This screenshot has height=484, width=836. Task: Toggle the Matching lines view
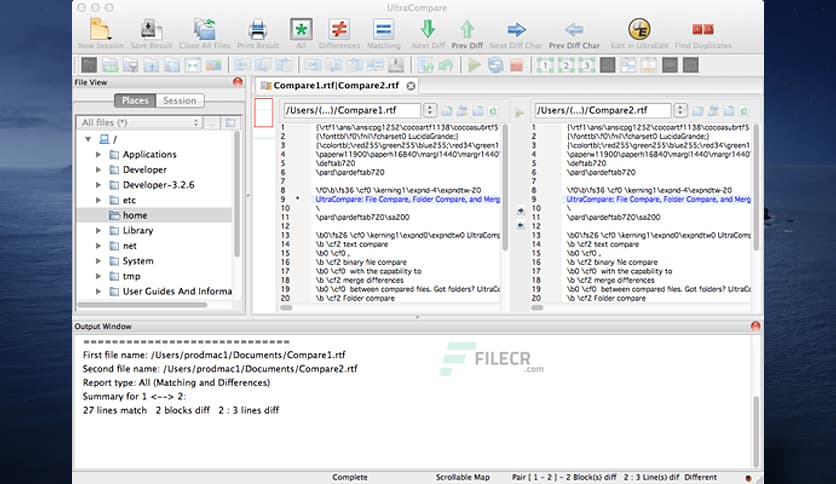(x=383, y=28)
